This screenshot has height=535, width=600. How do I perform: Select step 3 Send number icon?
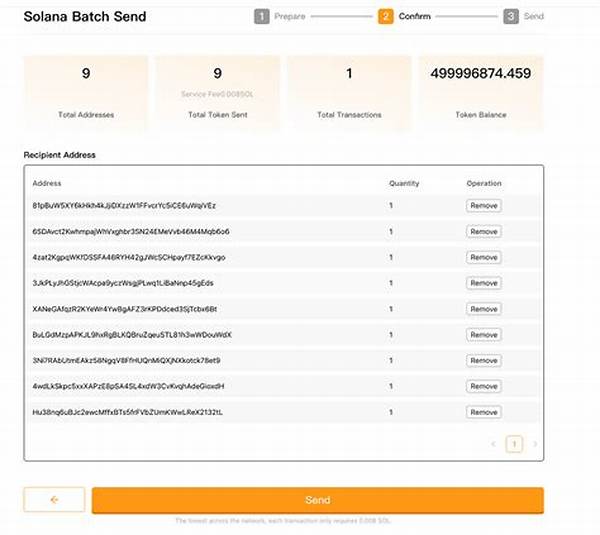click(511, 16)
